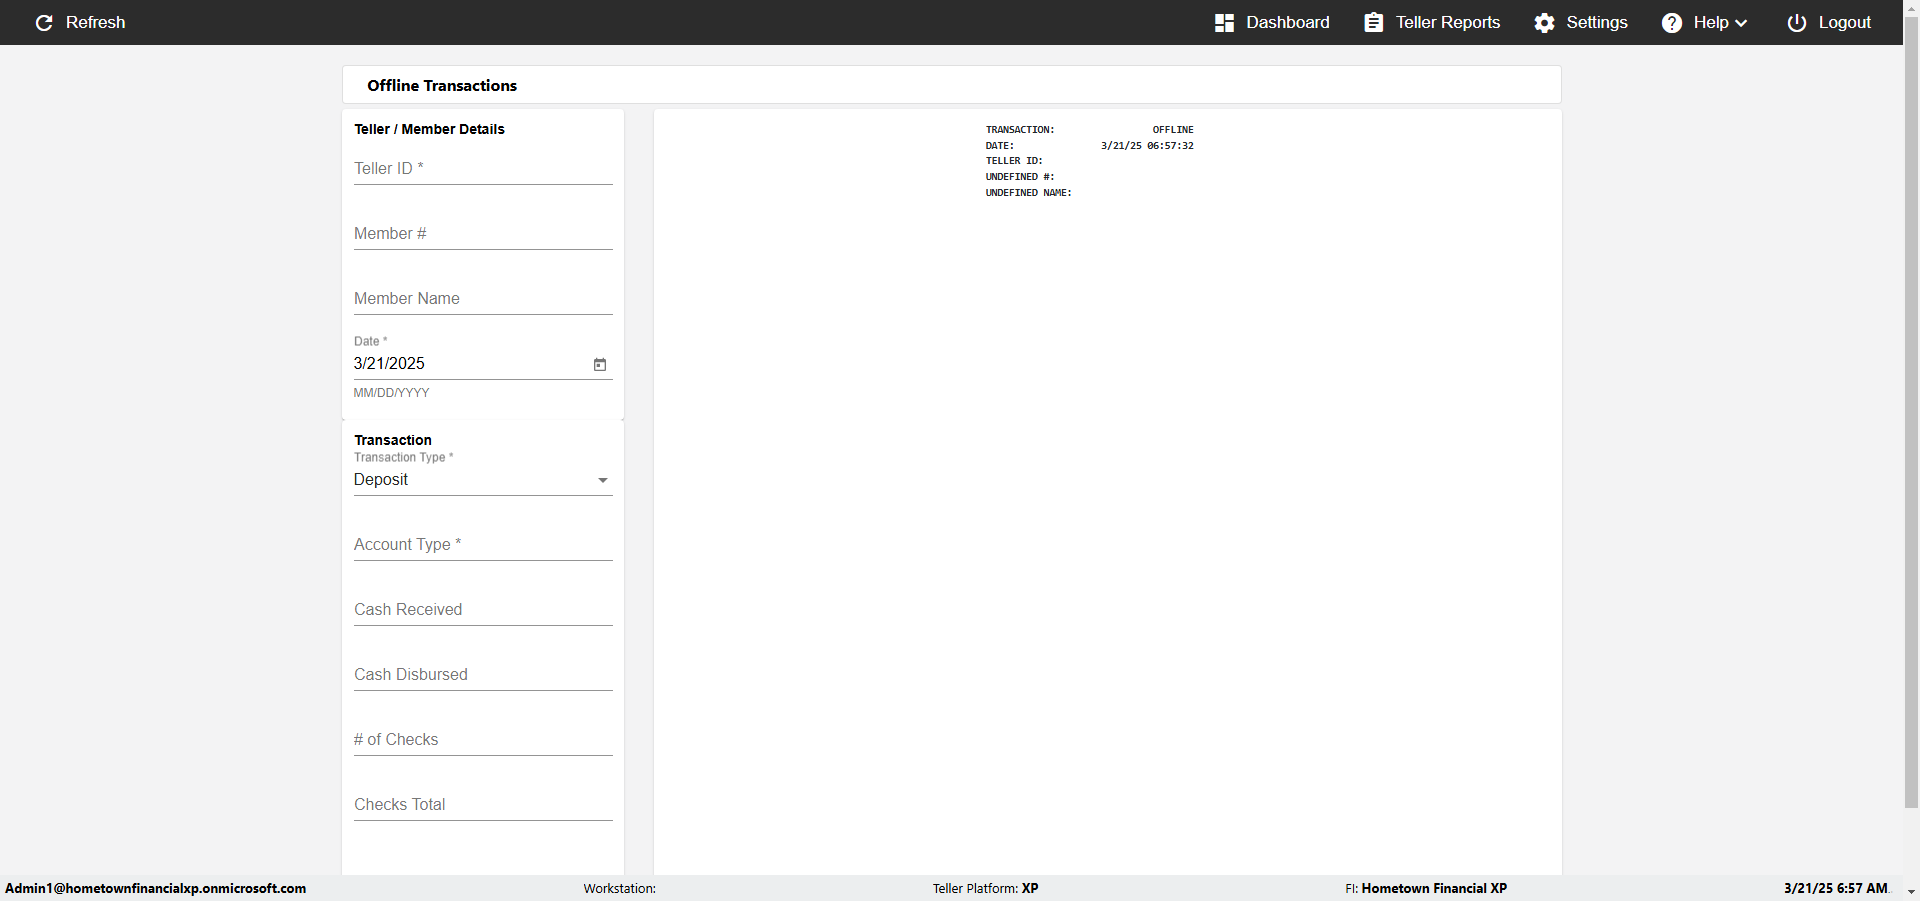Viewport: 1920px width, 901px height.
Task: Click the Offline Transactions heading
Action: pos(442,86)
